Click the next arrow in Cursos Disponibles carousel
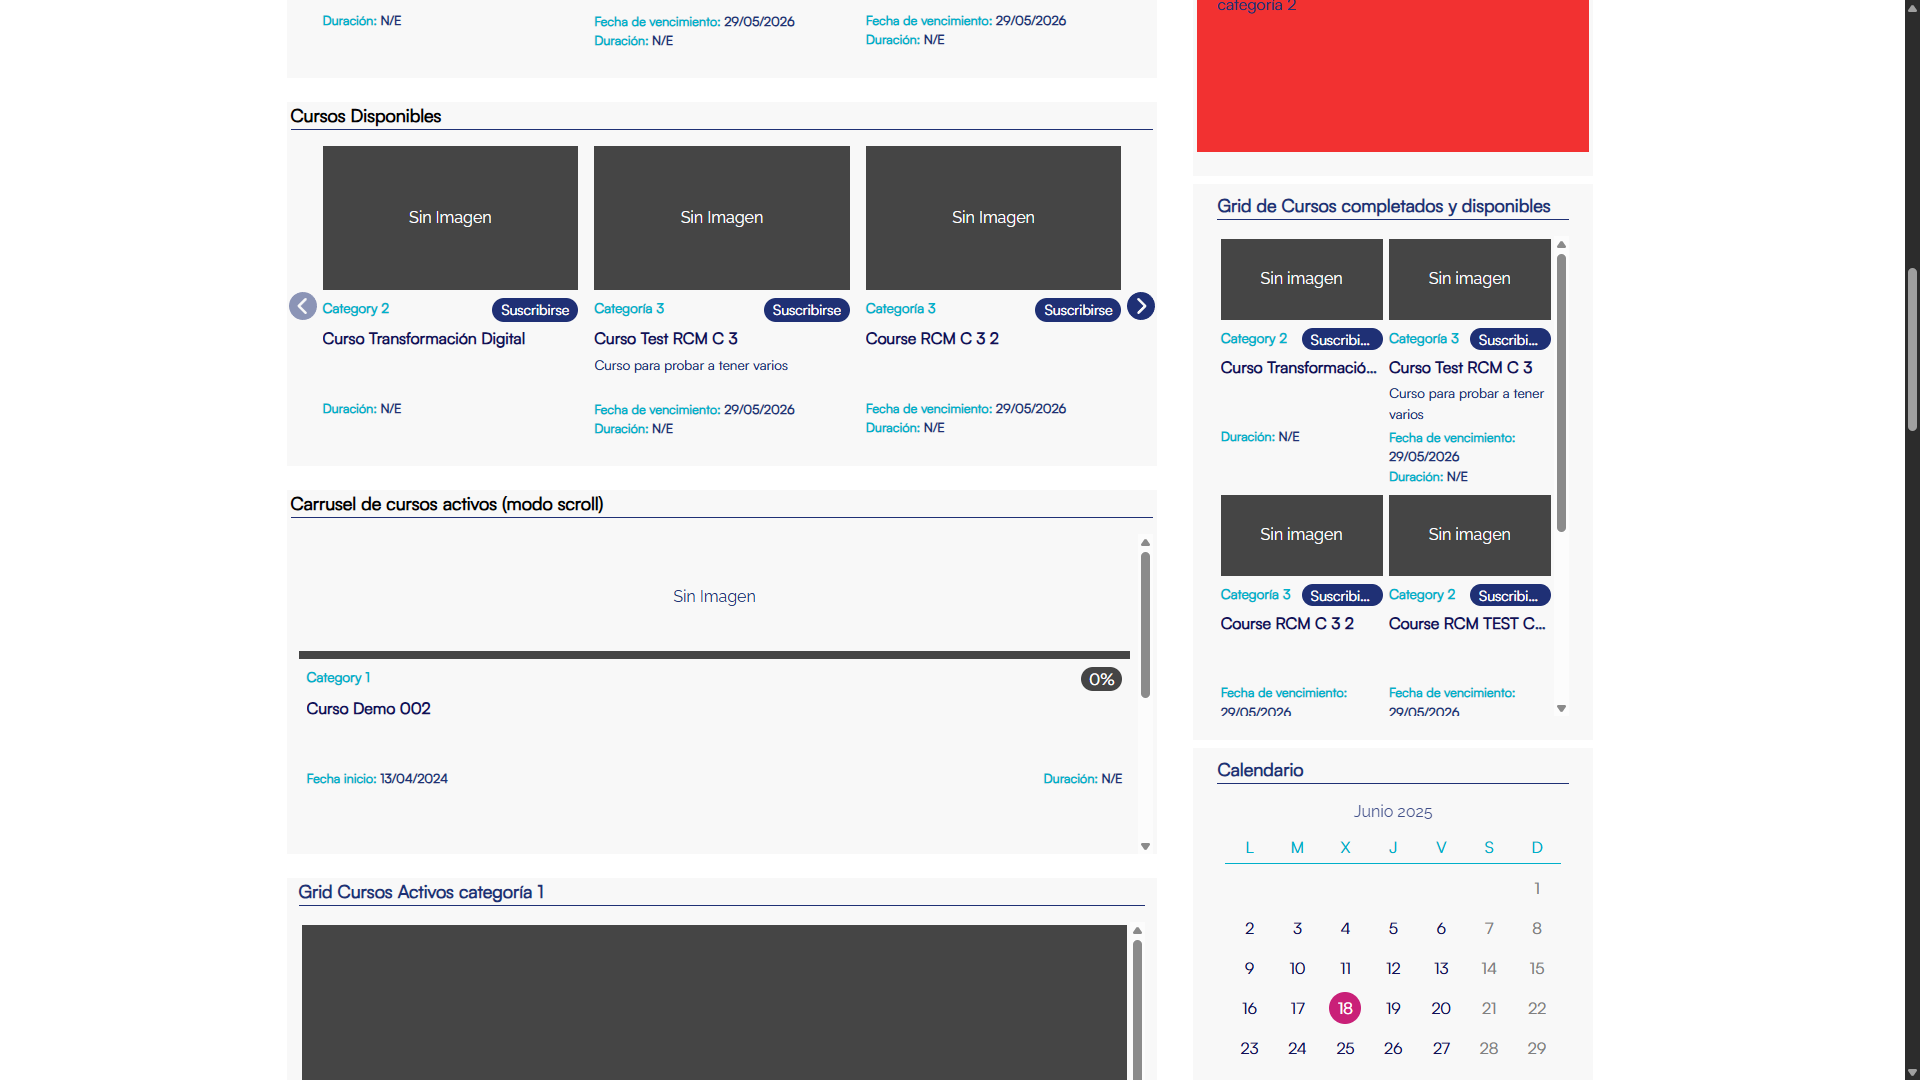Viewport: 1920px width, 1080px height. tap(1141, 306)
